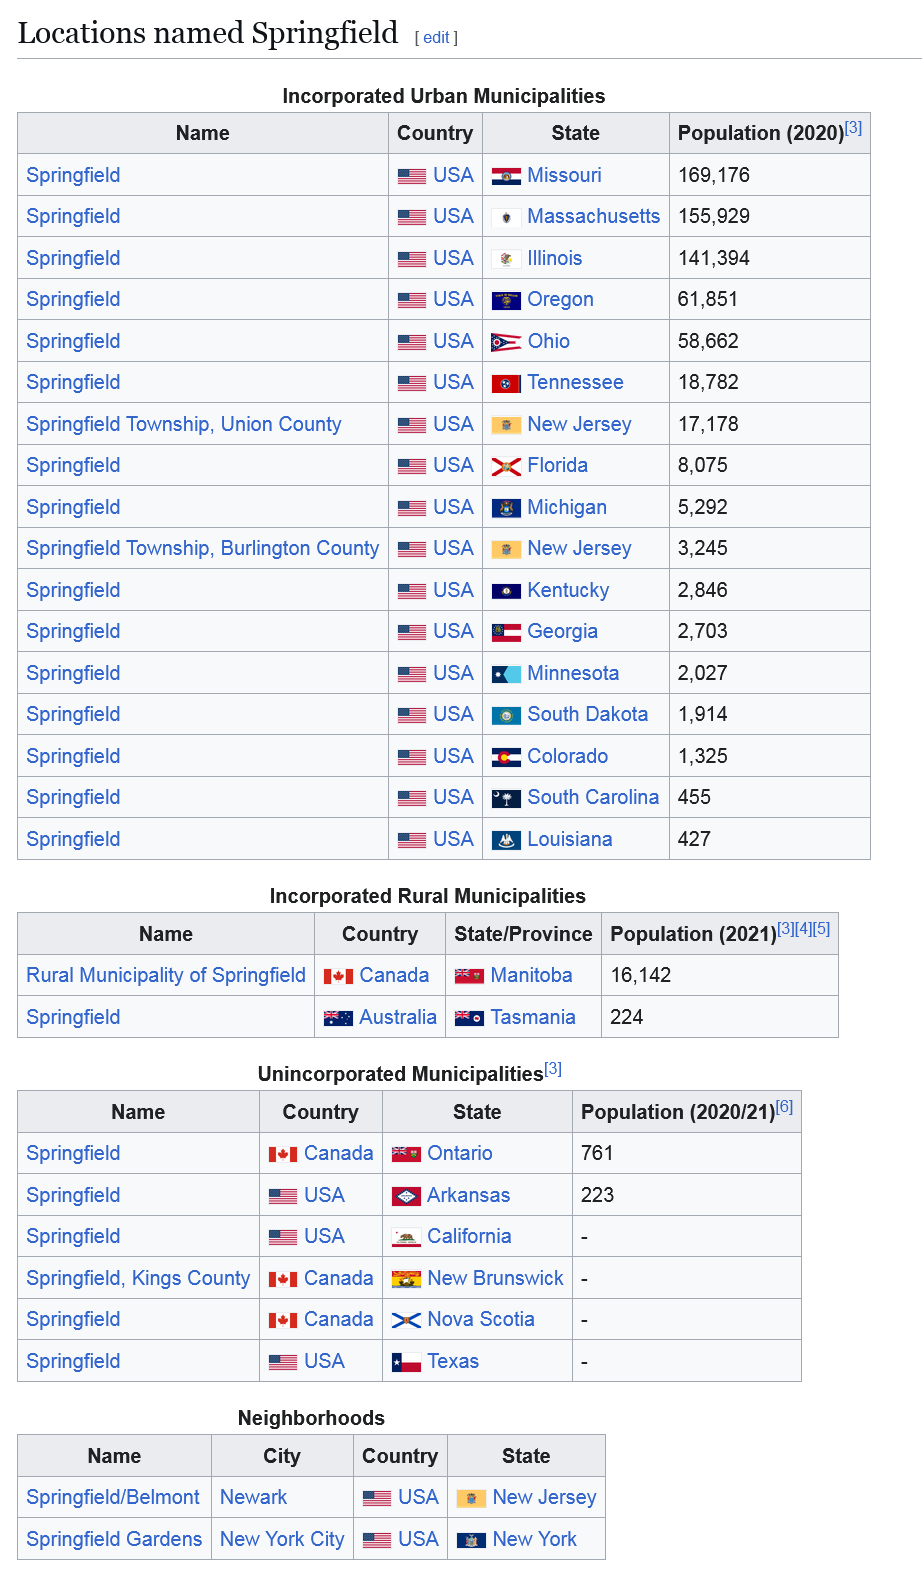Viewport: 922px width, 1593px height.
Task: Follow the Texas state link
Action: coord(453,1361)
